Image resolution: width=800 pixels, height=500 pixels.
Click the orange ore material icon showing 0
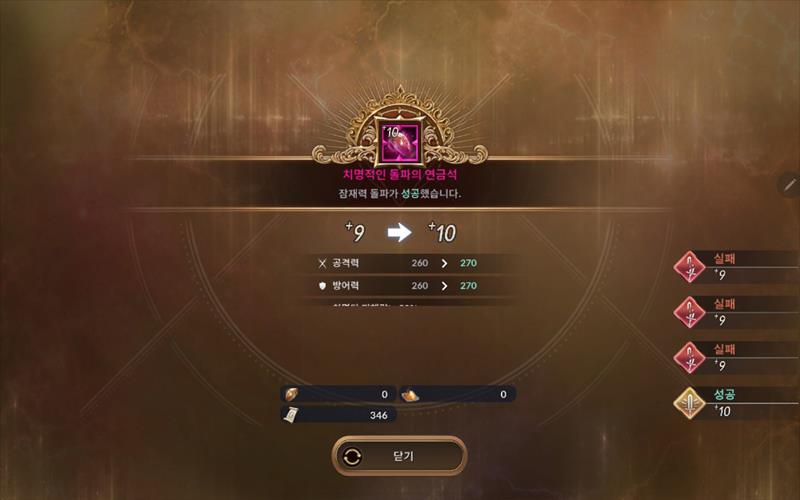tap(410, 394)
